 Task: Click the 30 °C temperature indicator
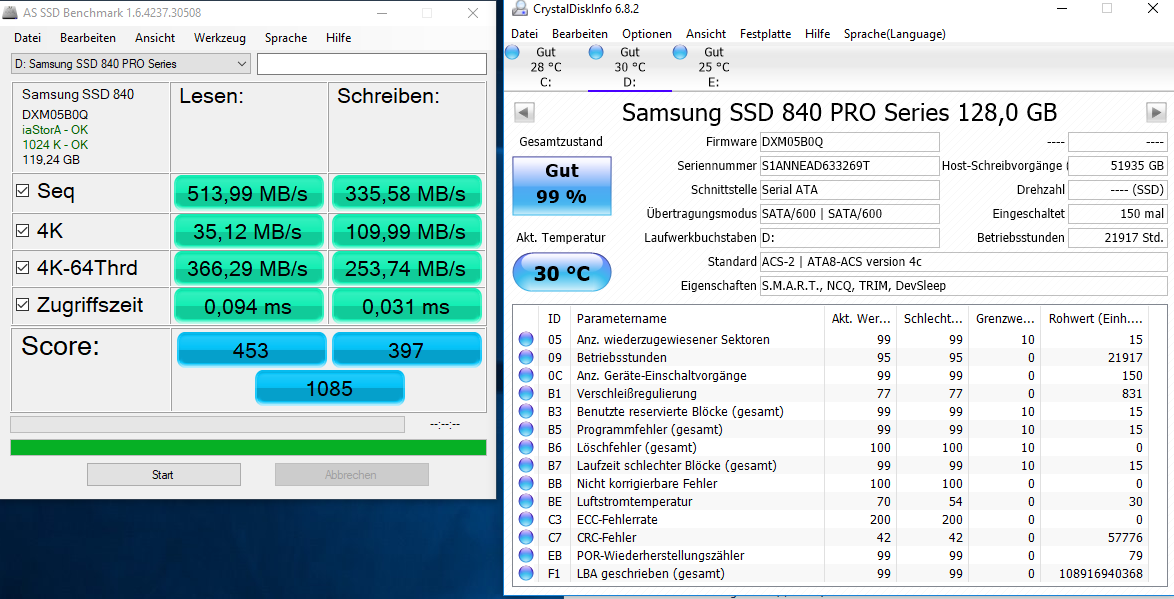562,273
